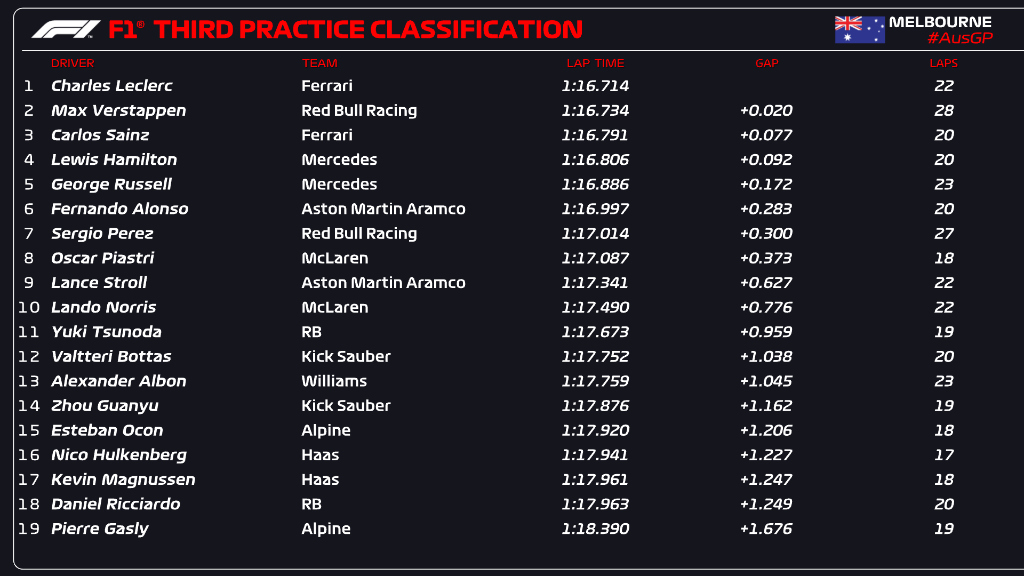Viewport: 1024px width, 576px height.
Task: Click Pierre Gasly's lap time 1:18.390
Action: (595, 529)
